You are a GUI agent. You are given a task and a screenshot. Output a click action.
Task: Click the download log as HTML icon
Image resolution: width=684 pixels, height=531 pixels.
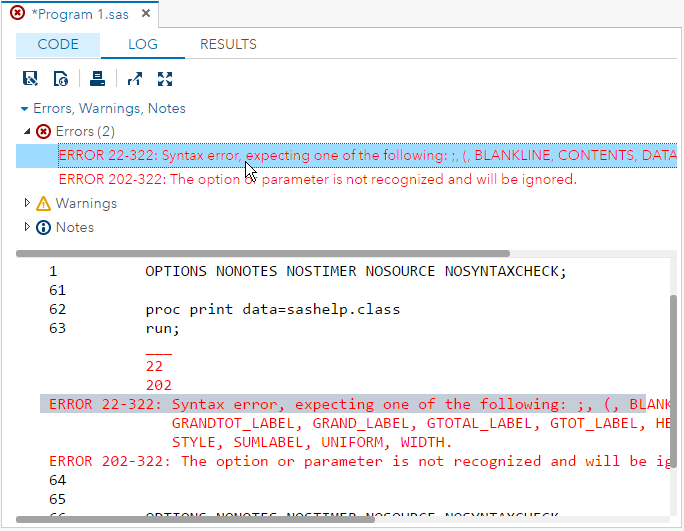[60, 79]
